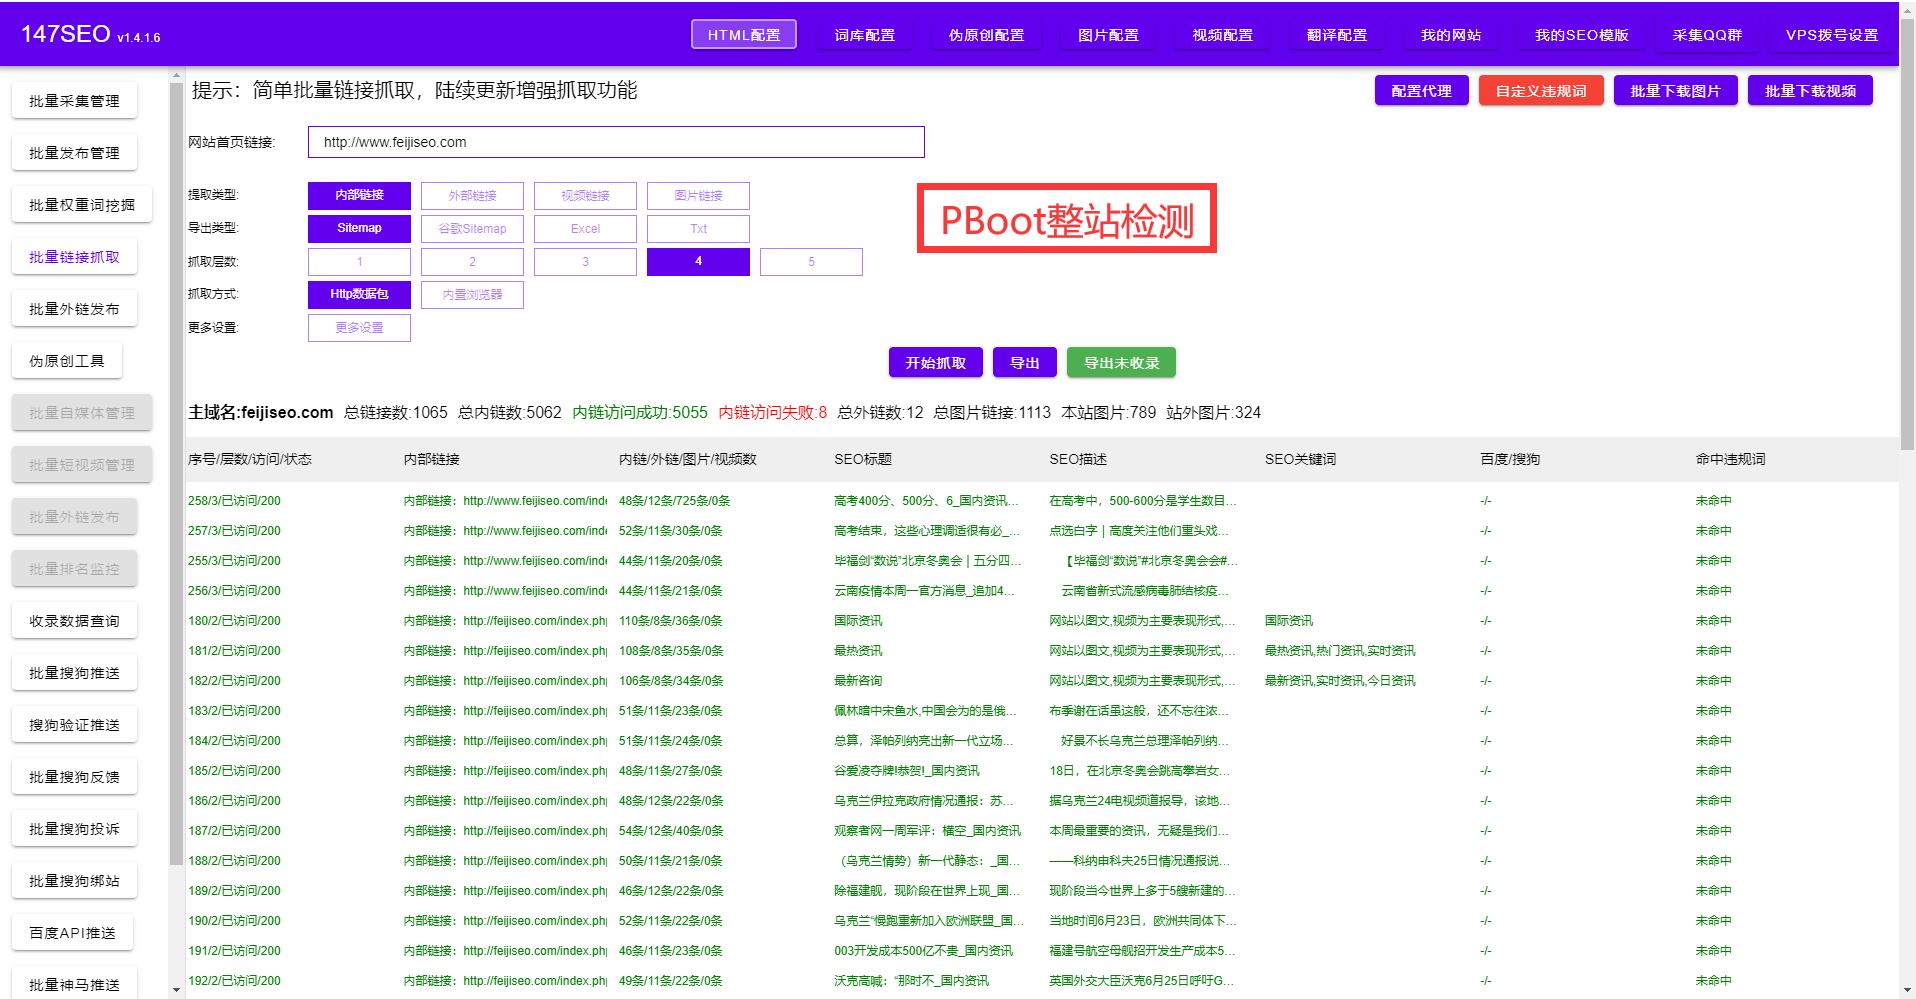Open 批量搜狗反馈 in sidebar
Viewport: 1916px width, 999px height.
click(74, 777)
